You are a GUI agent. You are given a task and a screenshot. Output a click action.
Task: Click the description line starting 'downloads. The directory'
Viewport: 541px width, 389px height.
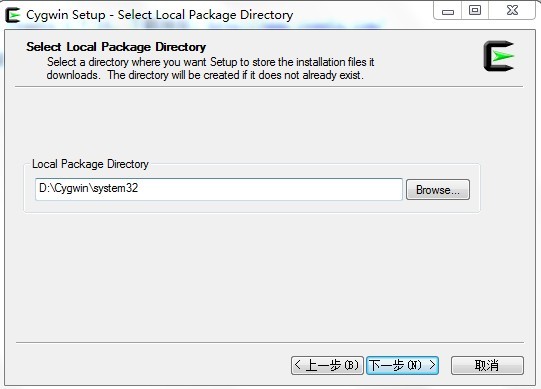coord(205,75)
